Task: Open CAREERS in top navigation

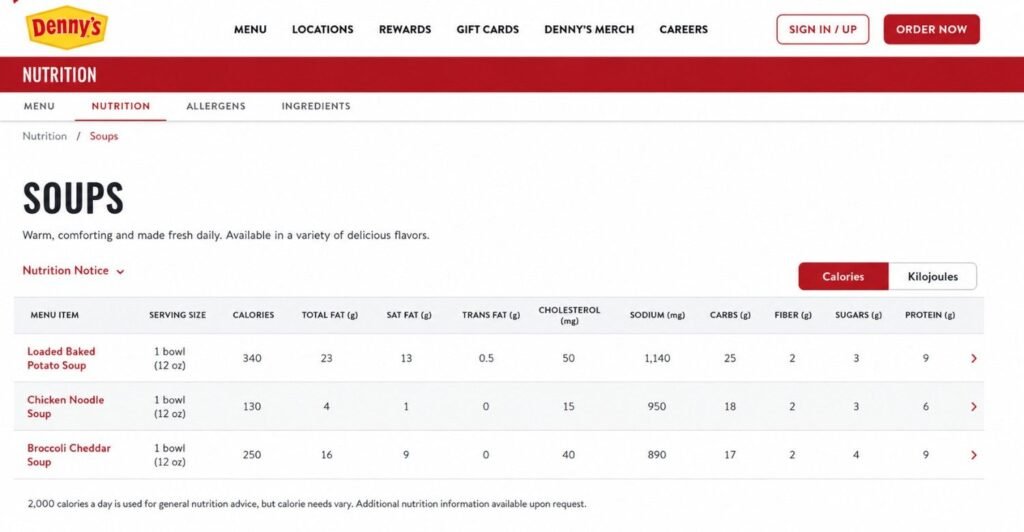Action: coord(684,29)
